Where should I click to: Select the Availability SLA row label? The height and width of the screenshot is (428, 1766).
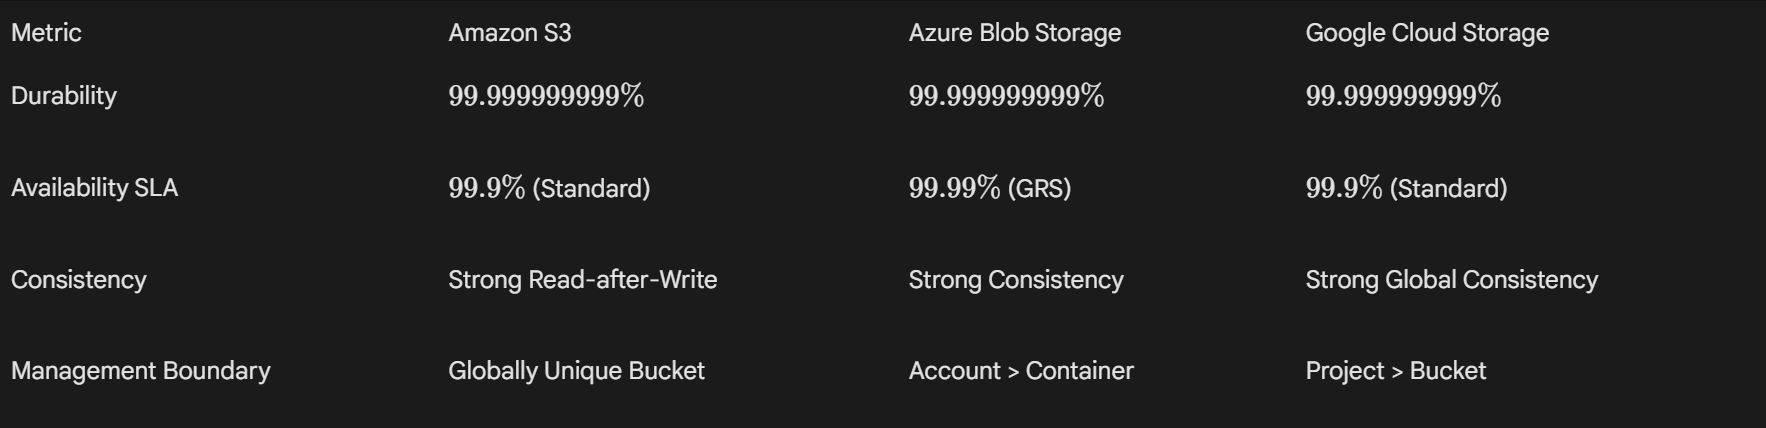[94, 188]
